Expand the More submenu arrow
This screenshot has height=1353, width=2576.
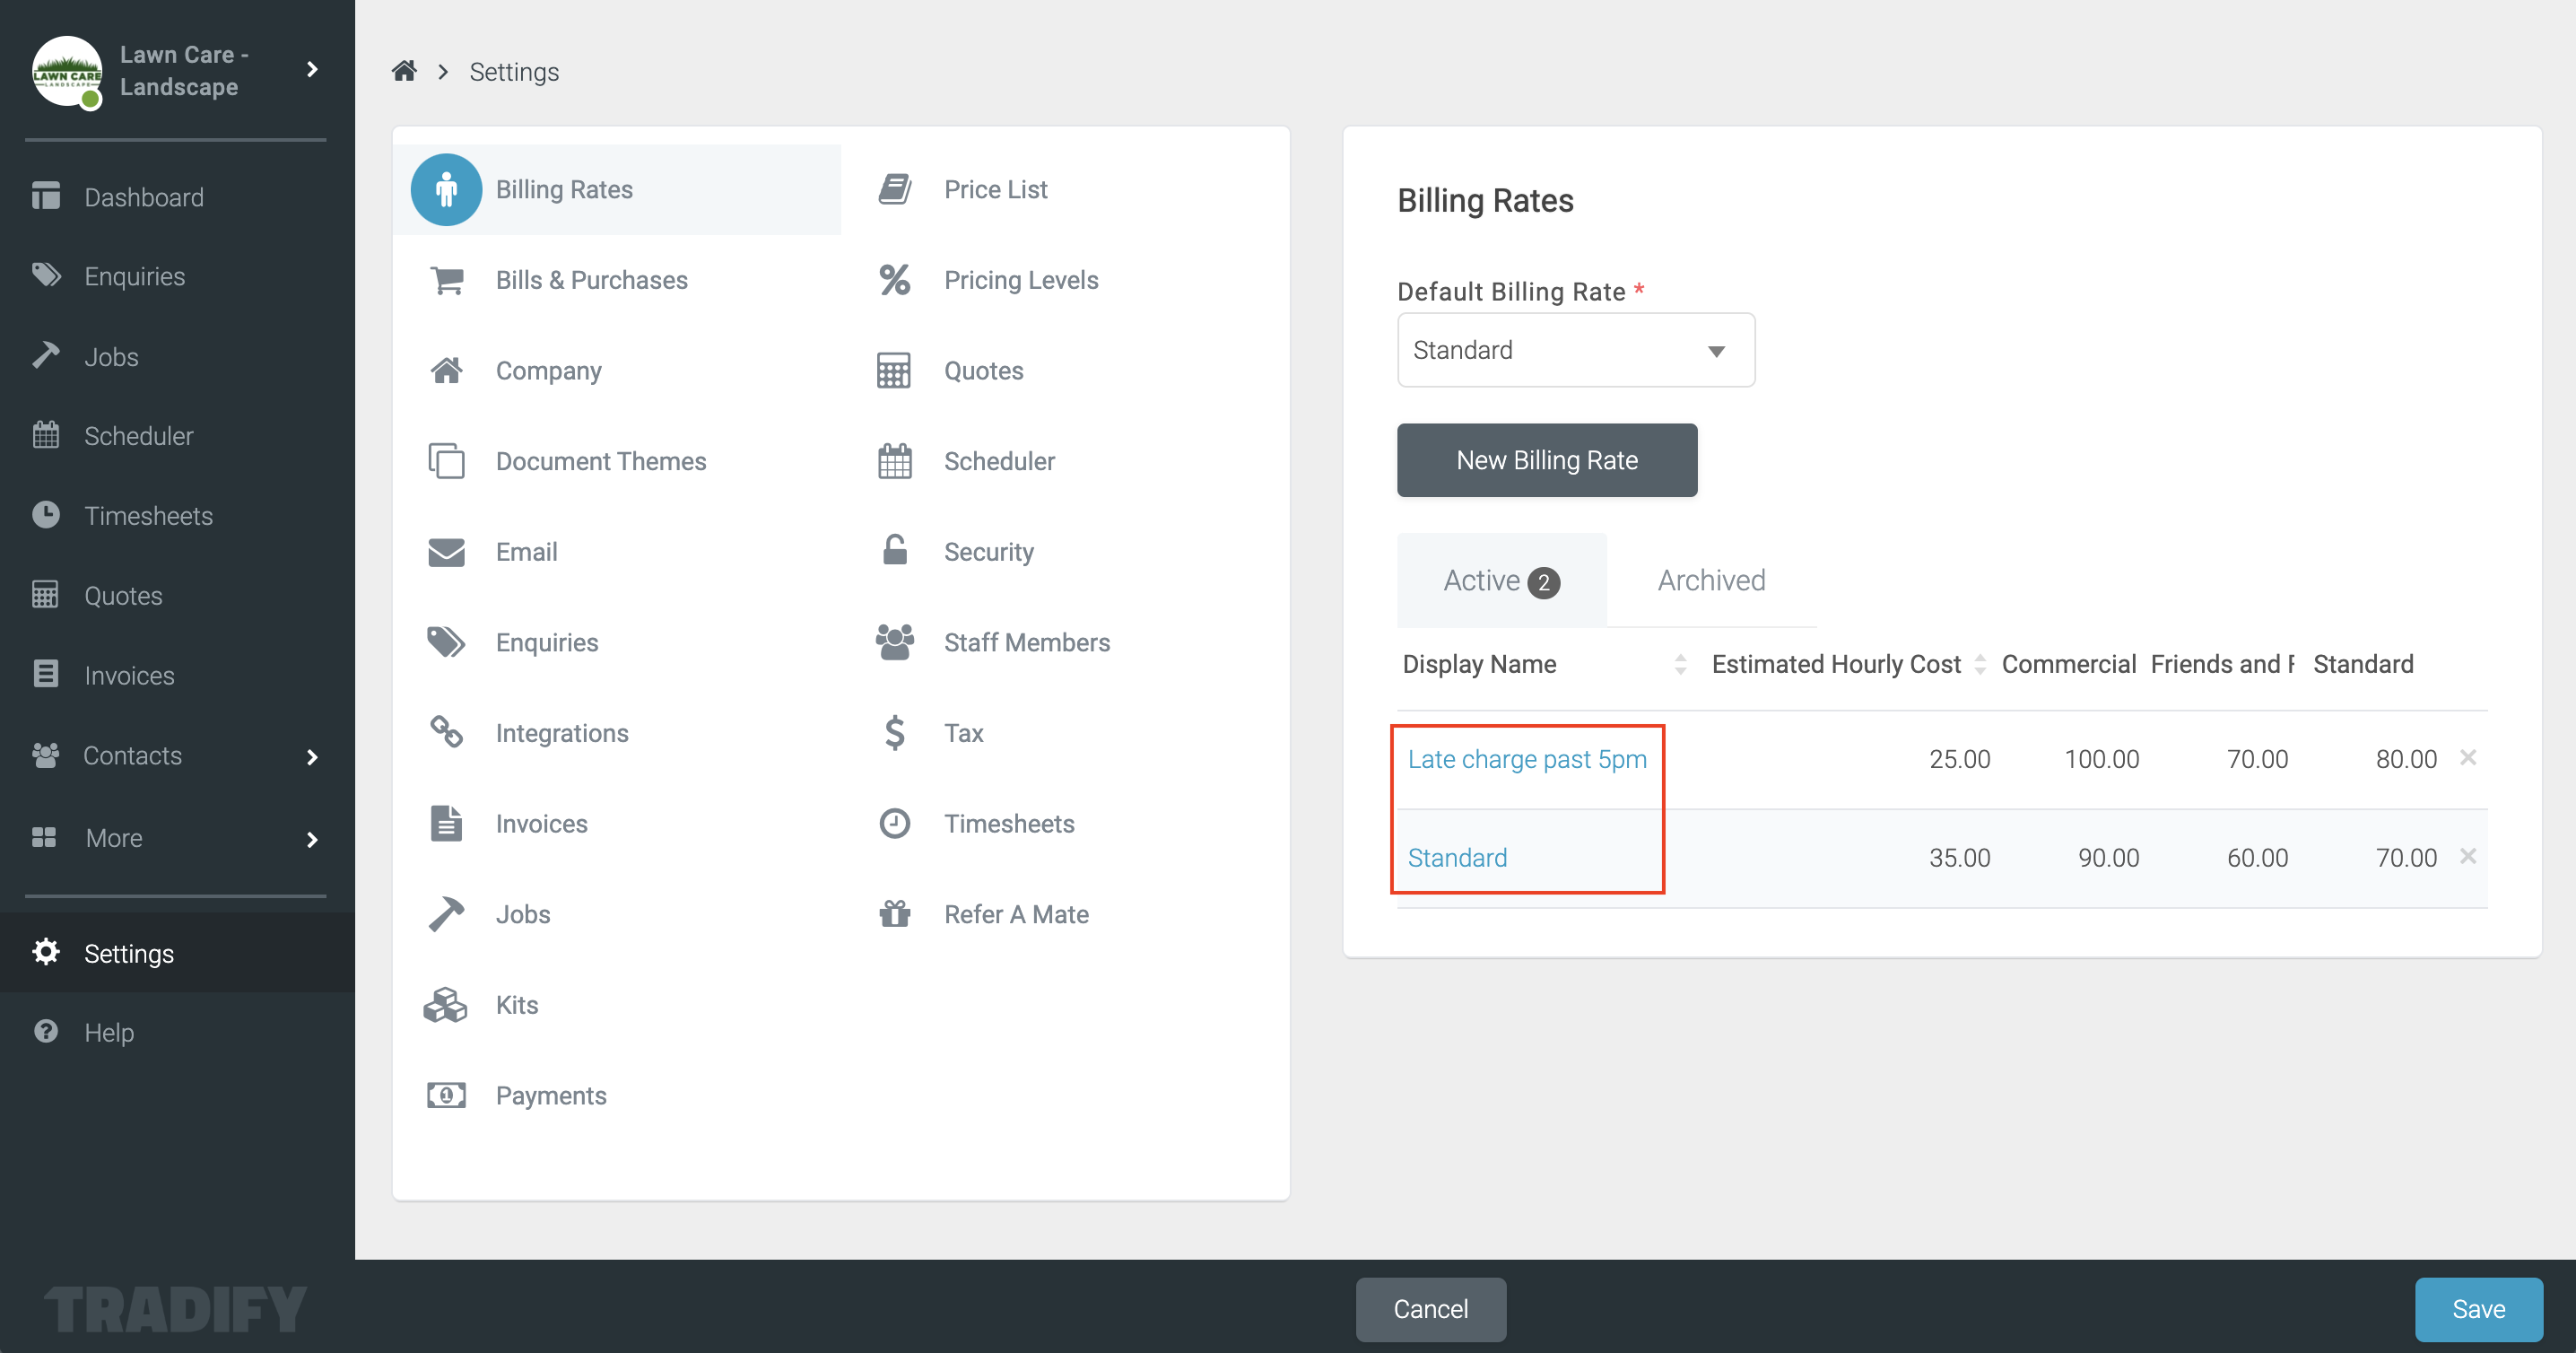(313, 839)
